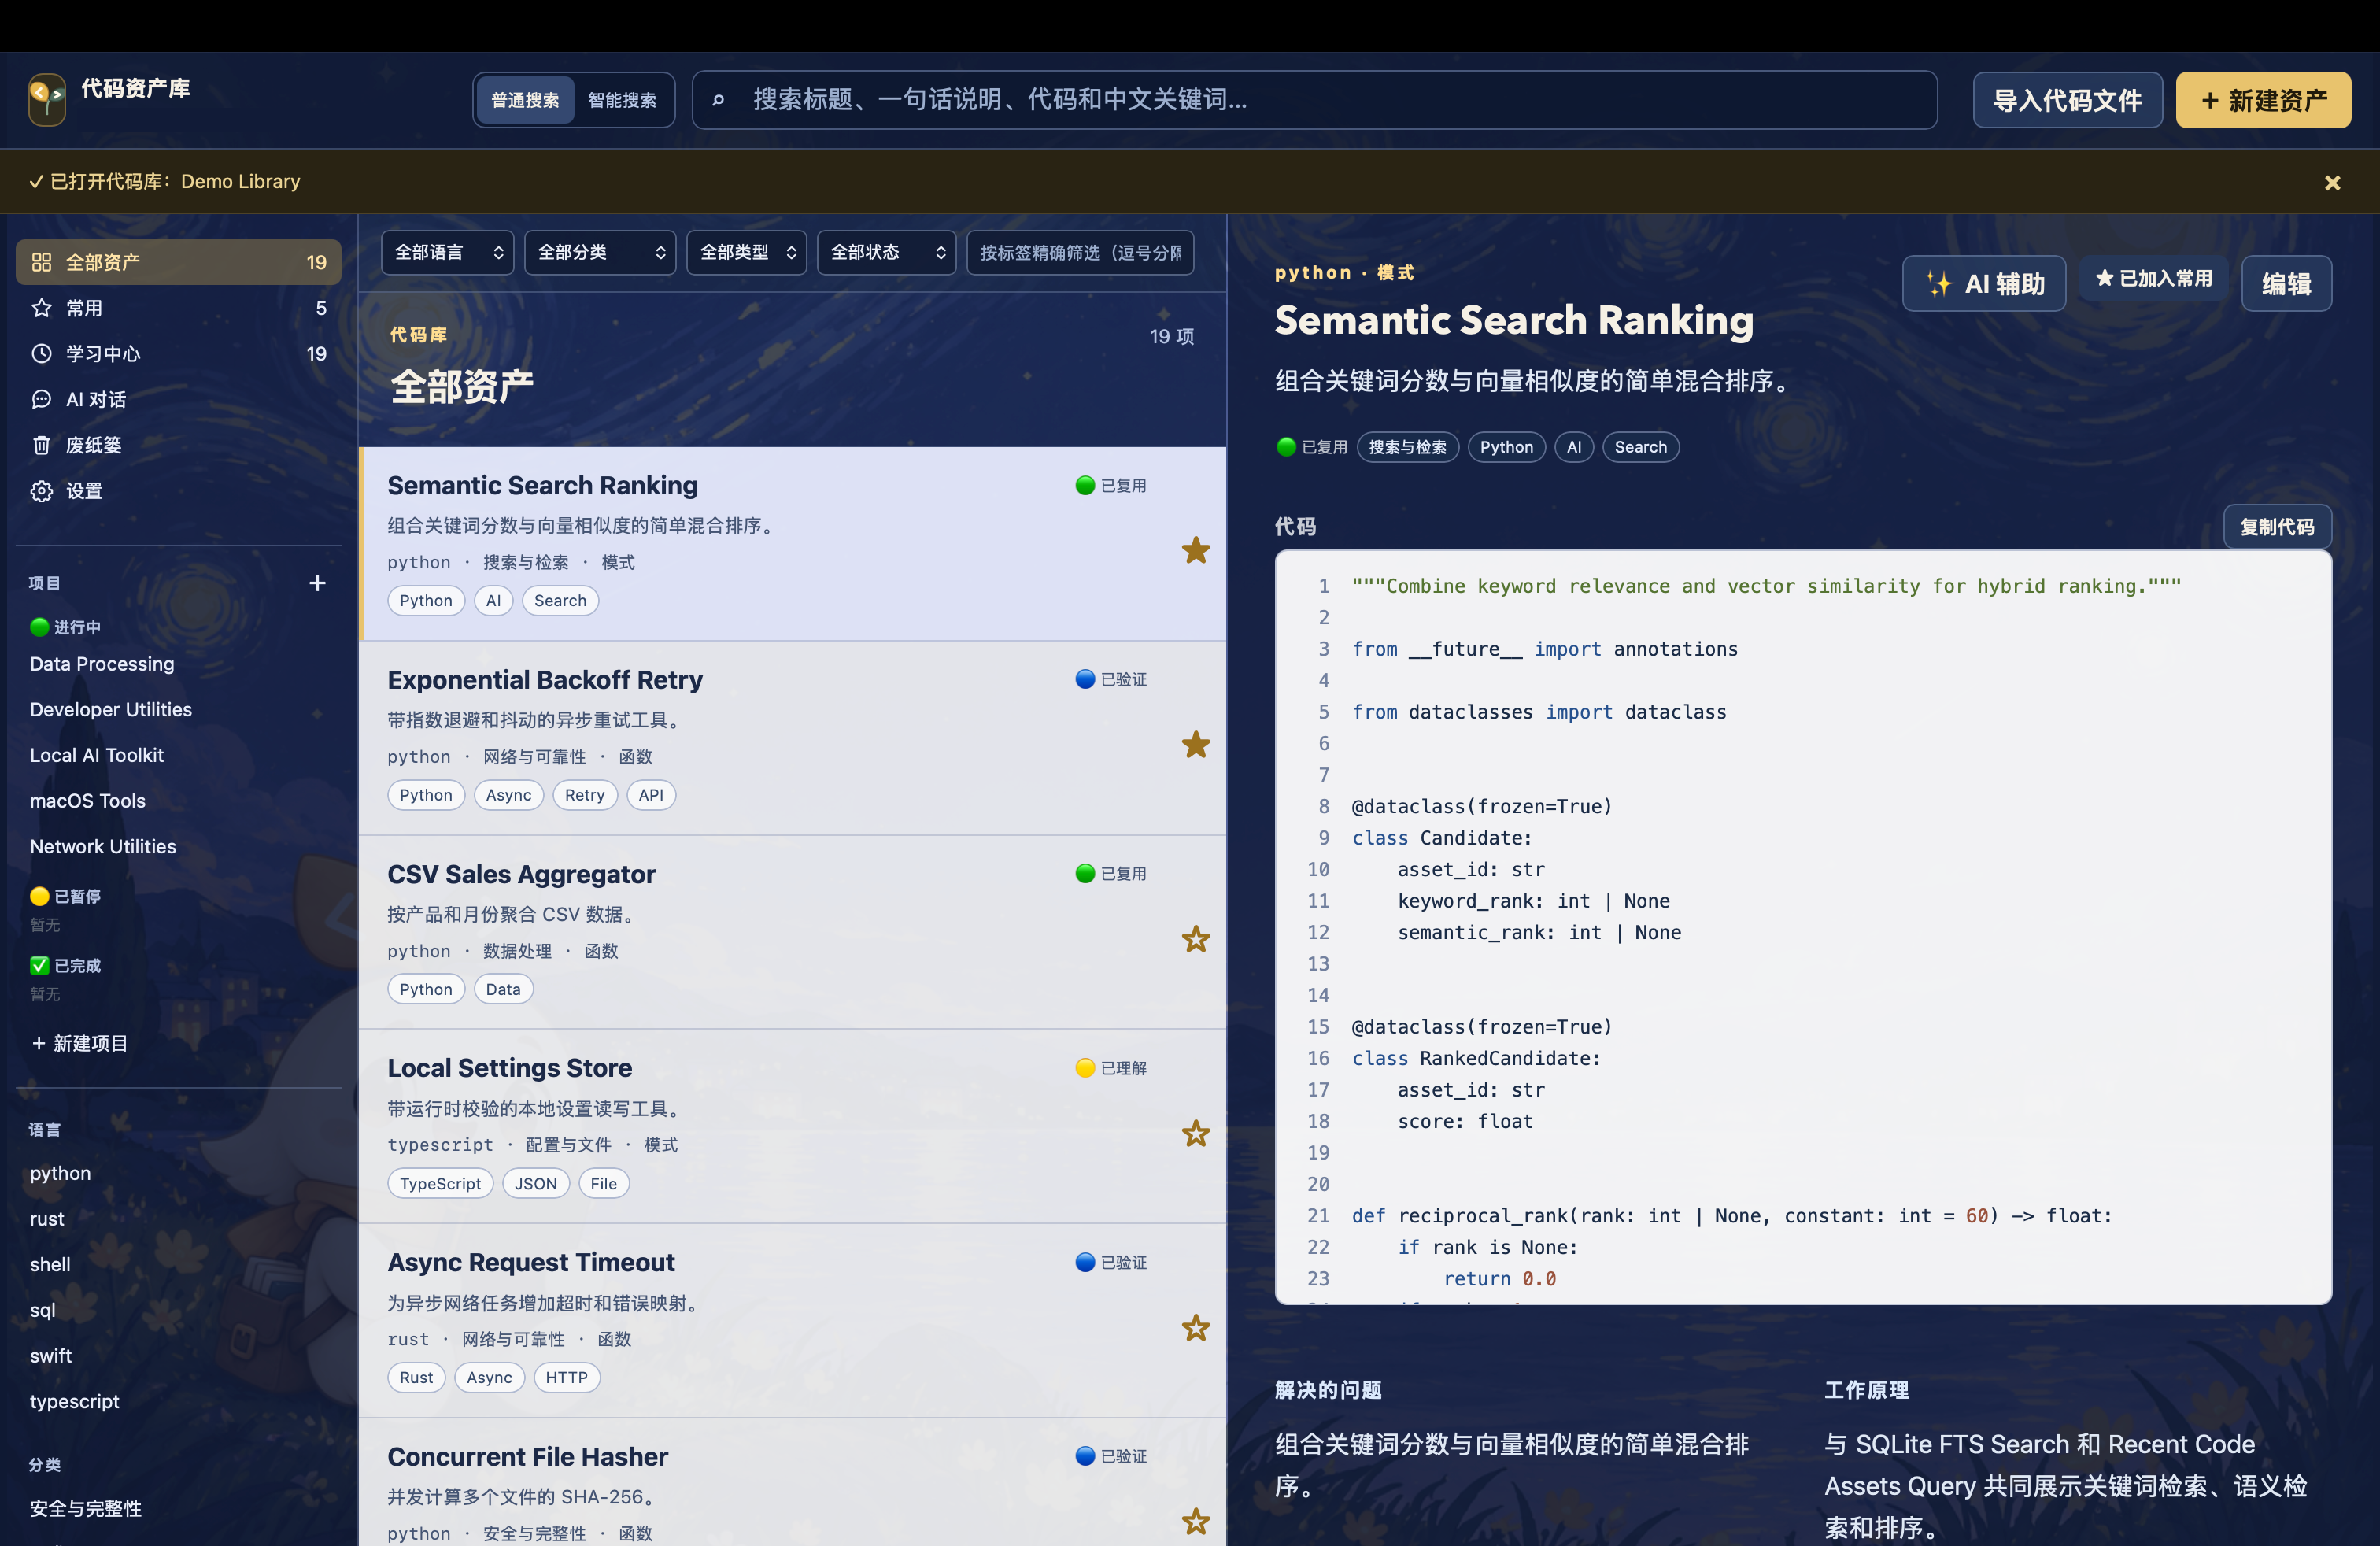
Task: Open the 全部语言 language dropdown
Action: coord(447,252)
